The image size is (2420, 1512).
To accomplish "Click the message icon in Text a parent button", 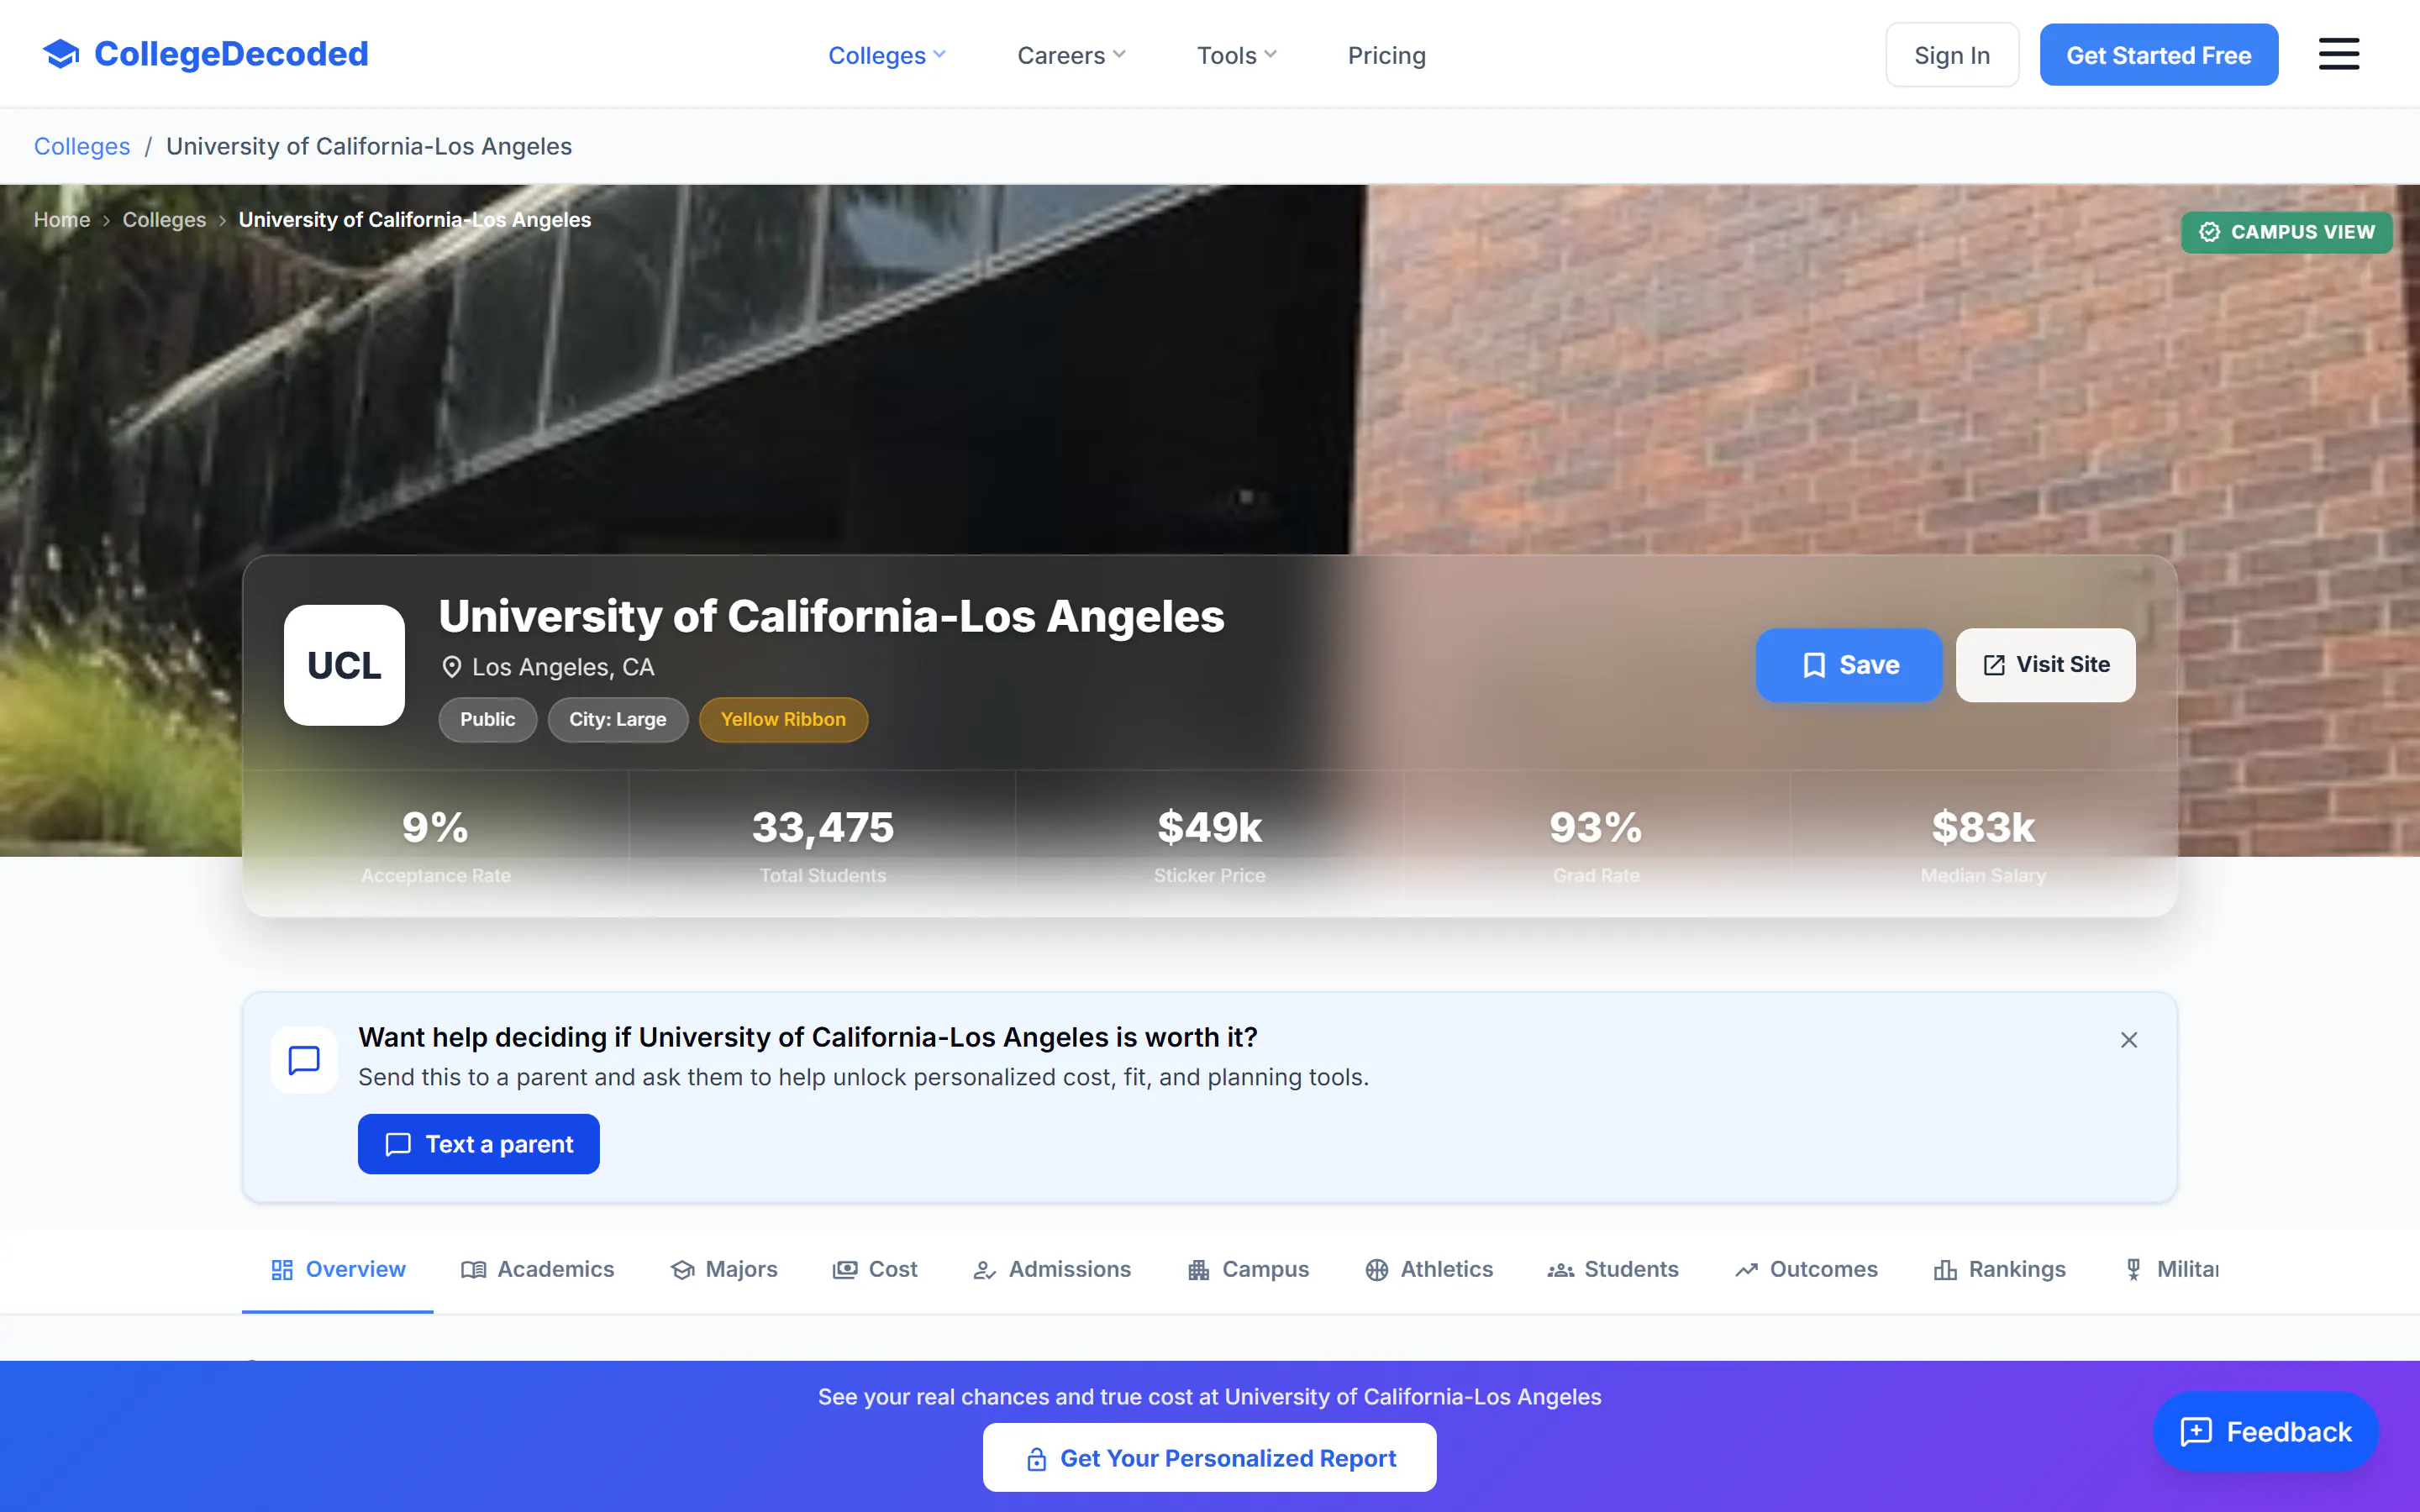I will tap(398, 1144).
